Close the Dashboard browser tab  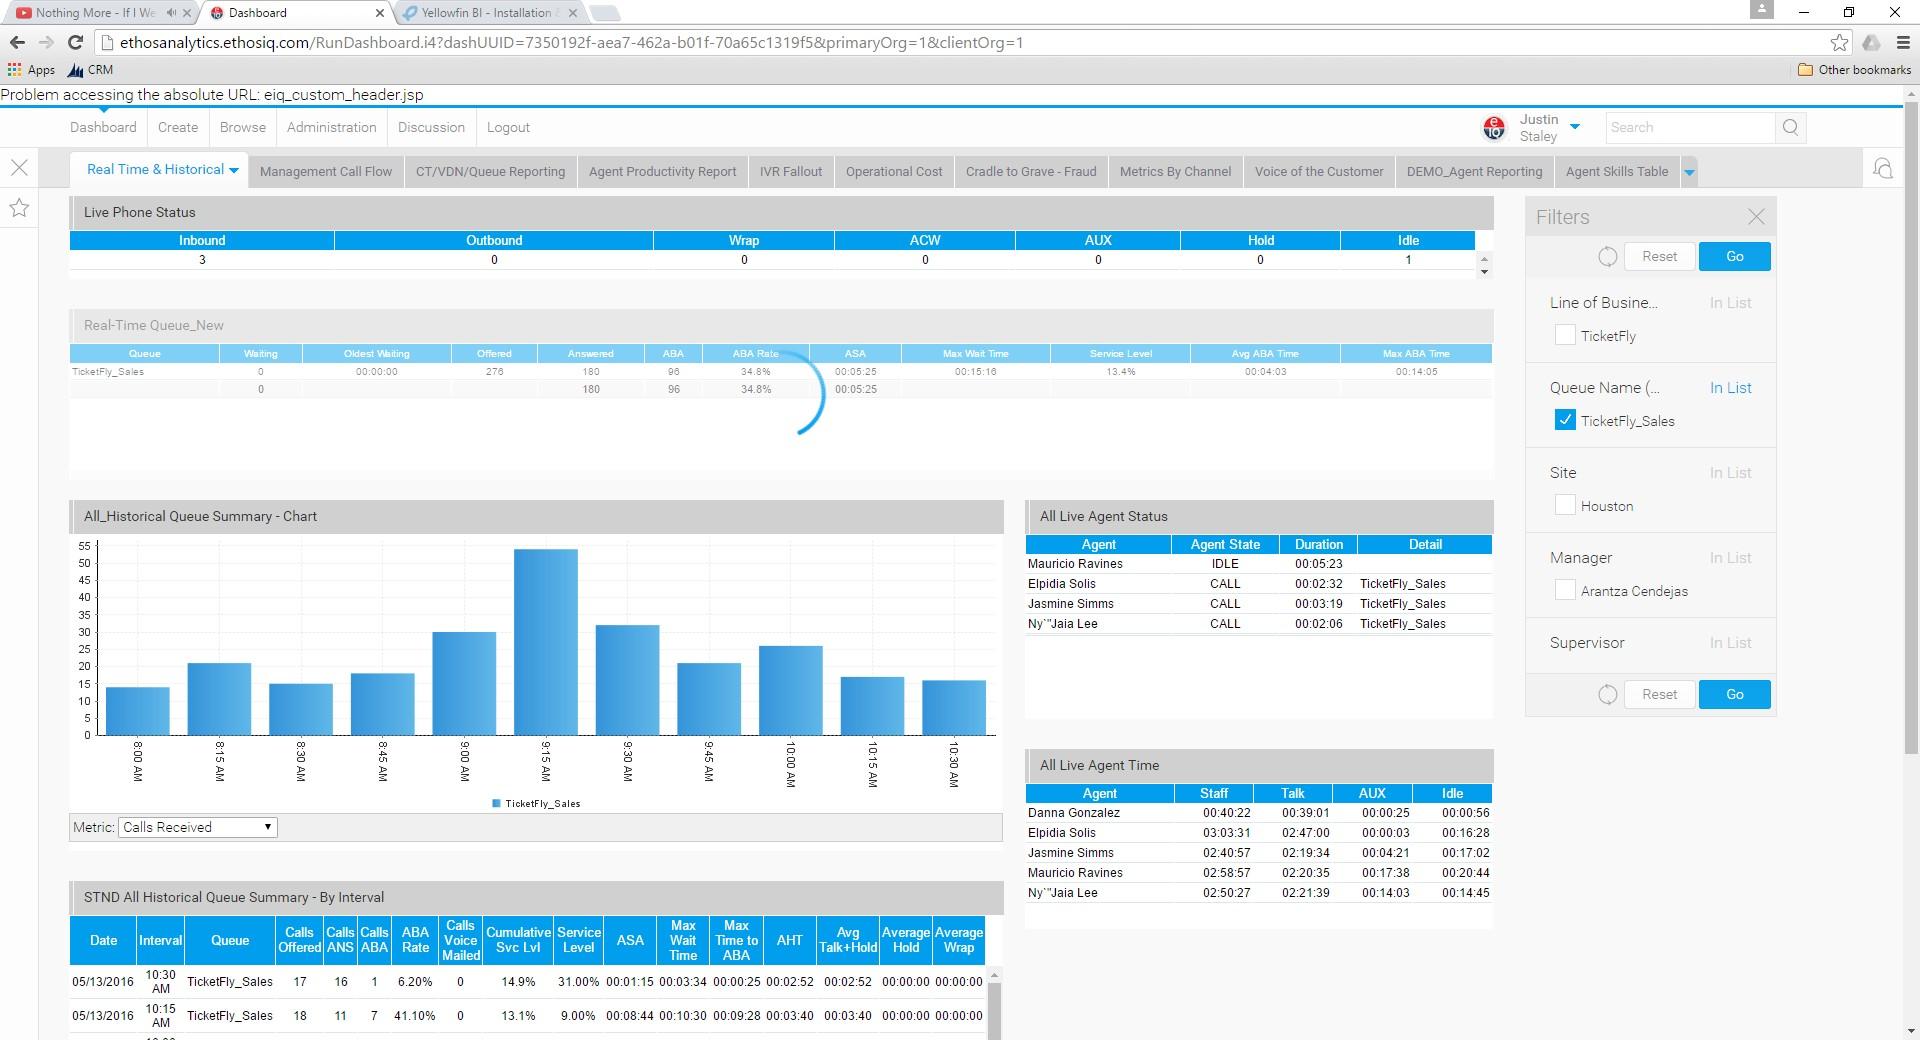pyautogui.click(x=380, y=13)
